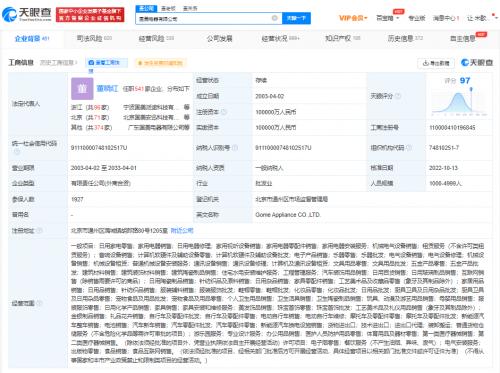Click the help icon beside 注册资本
The height and width of the screenshot is (373, 500).
click(x=224, y=112)
